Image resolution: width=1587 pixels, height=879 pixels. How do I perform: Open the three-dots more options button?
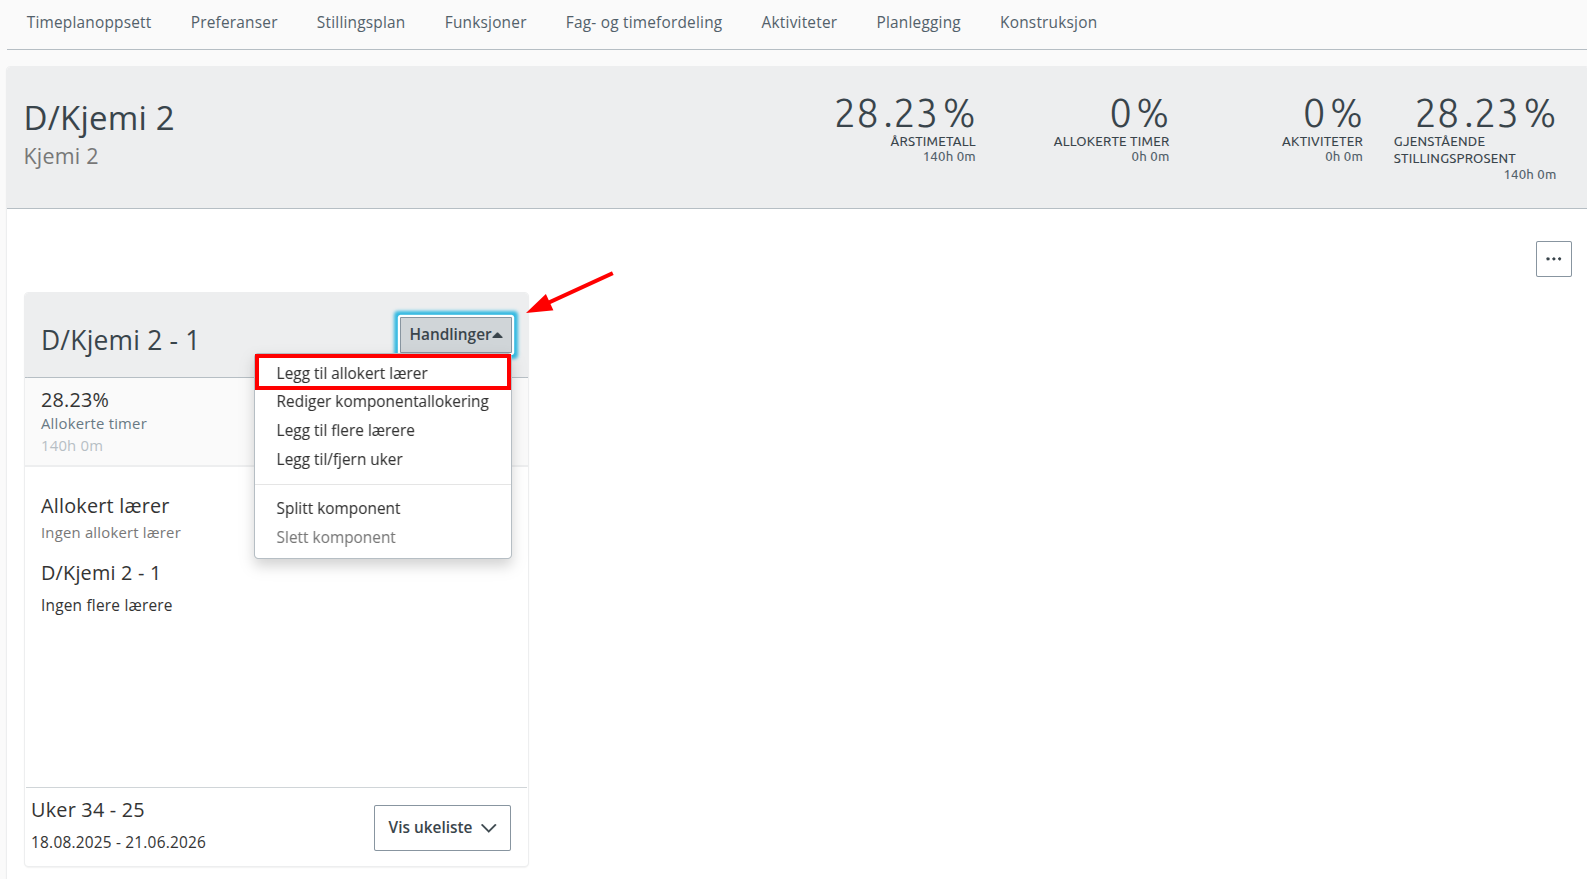tap(1553, 259)
